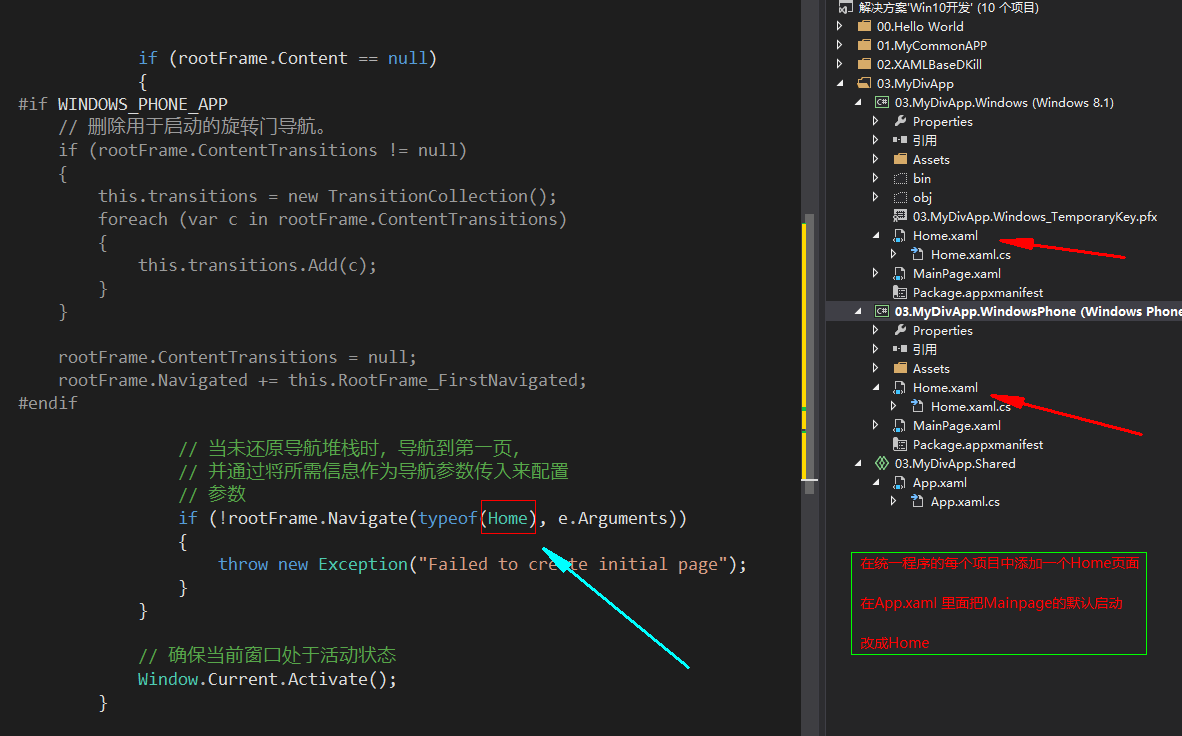Screen dimensions: 1182x736
Task: Click the dotted folder icon of obj
Action: [900, 197]
